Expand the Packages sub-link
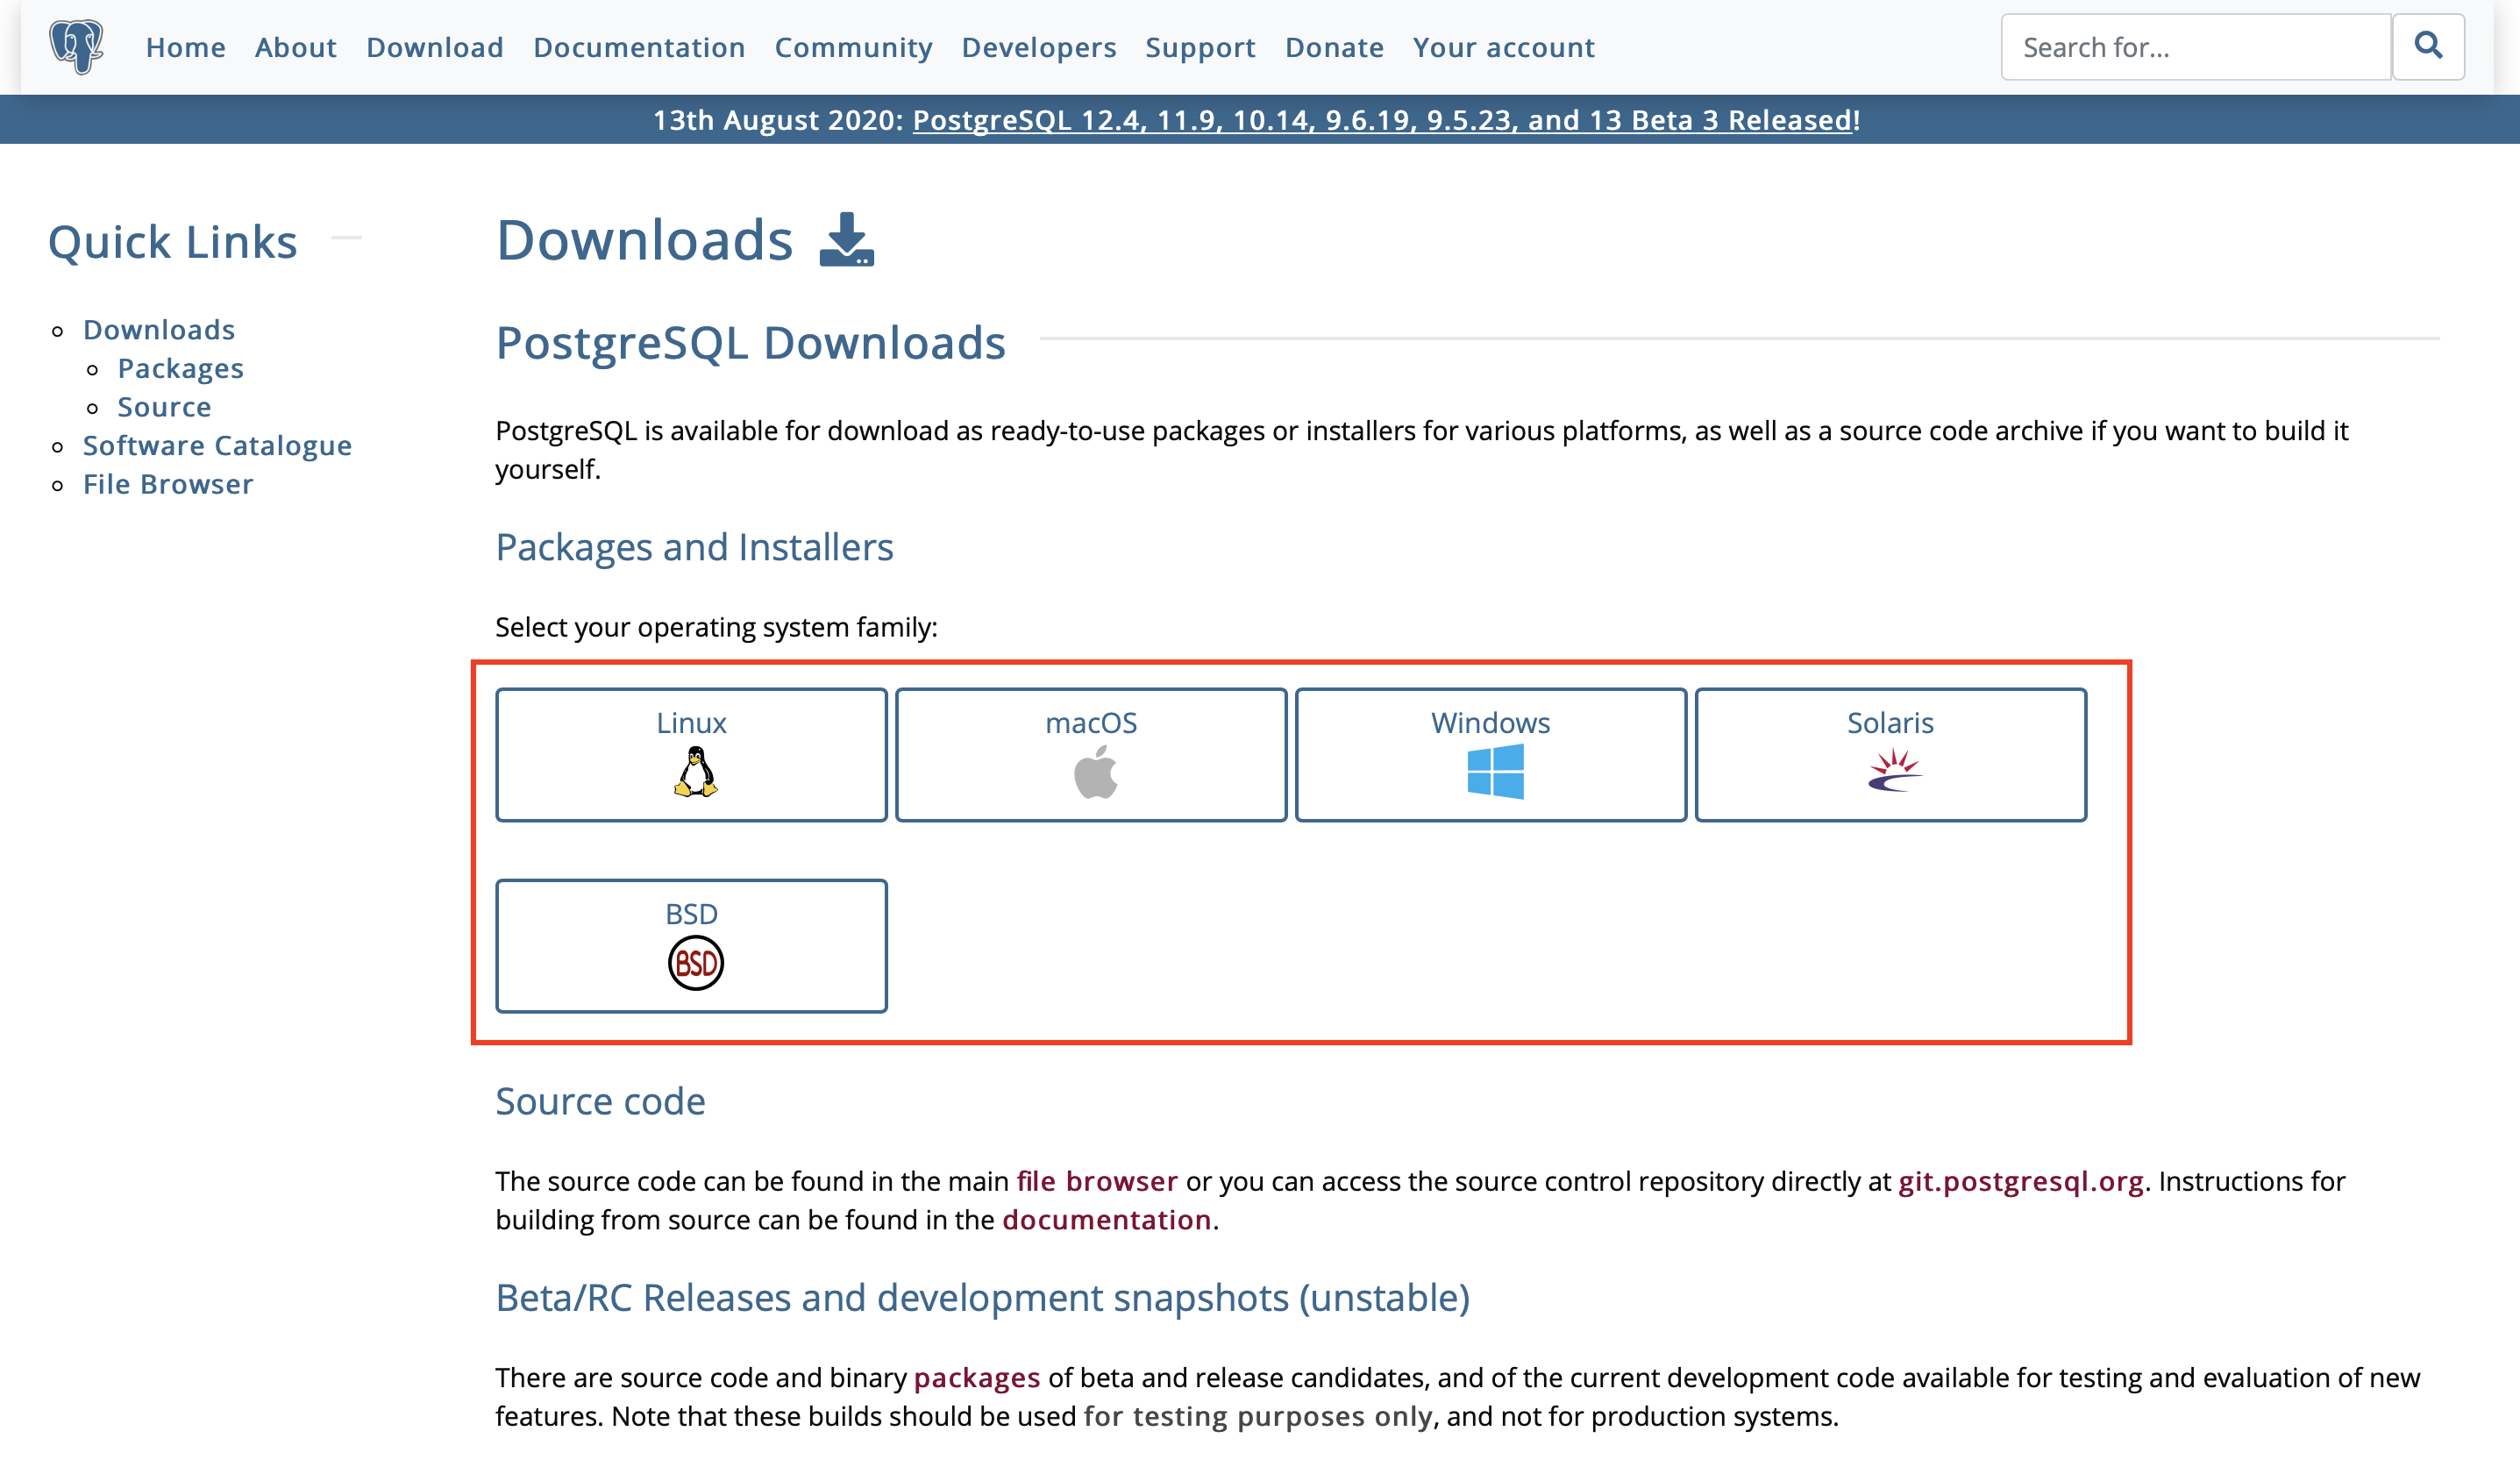 180,367
